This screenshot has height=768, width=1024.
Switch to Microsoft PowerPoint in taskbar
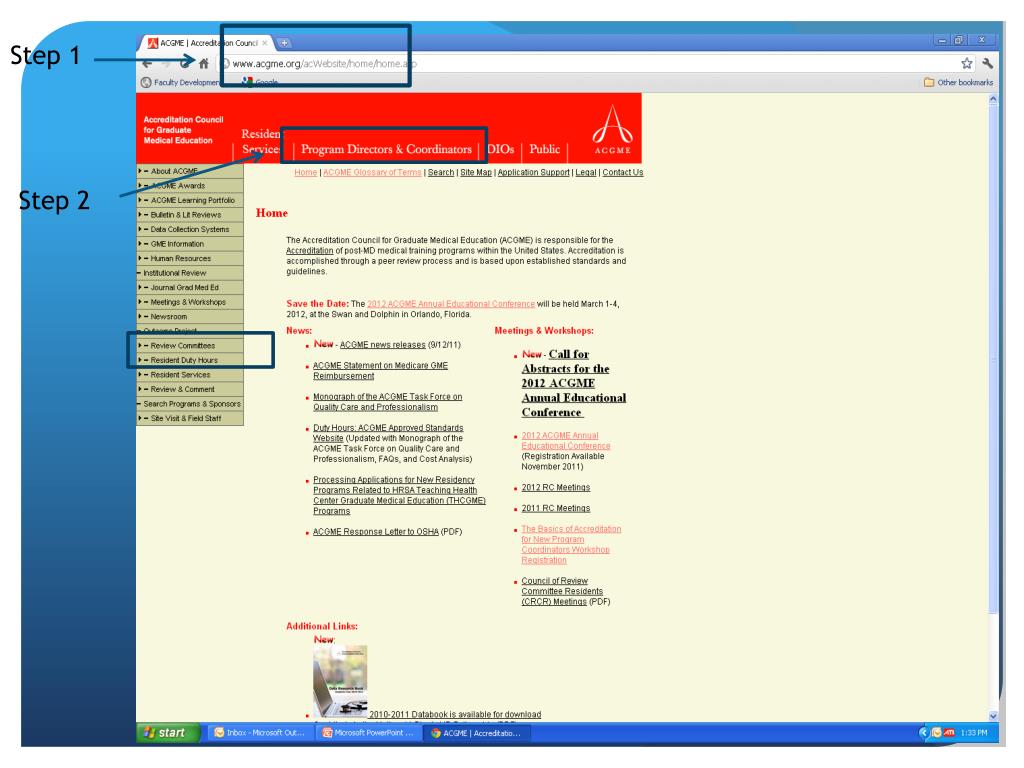(x=369, y=733)
